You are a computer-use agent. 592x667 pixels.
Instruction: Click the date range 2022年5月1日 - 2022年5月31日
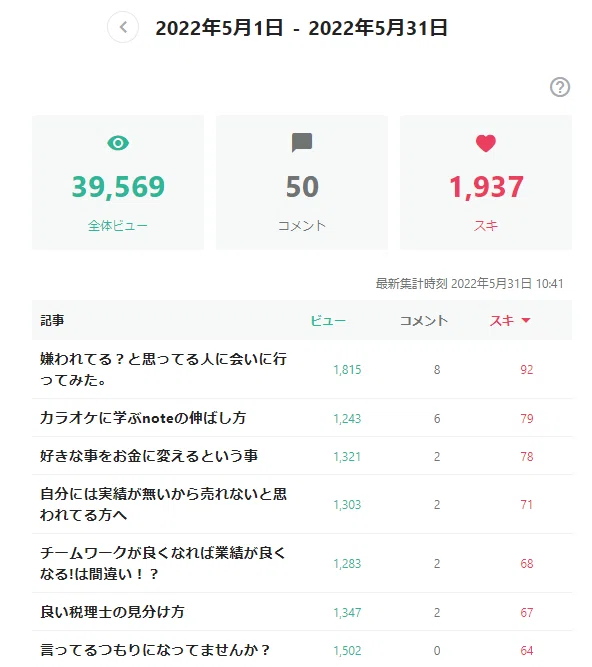(302, 28)
